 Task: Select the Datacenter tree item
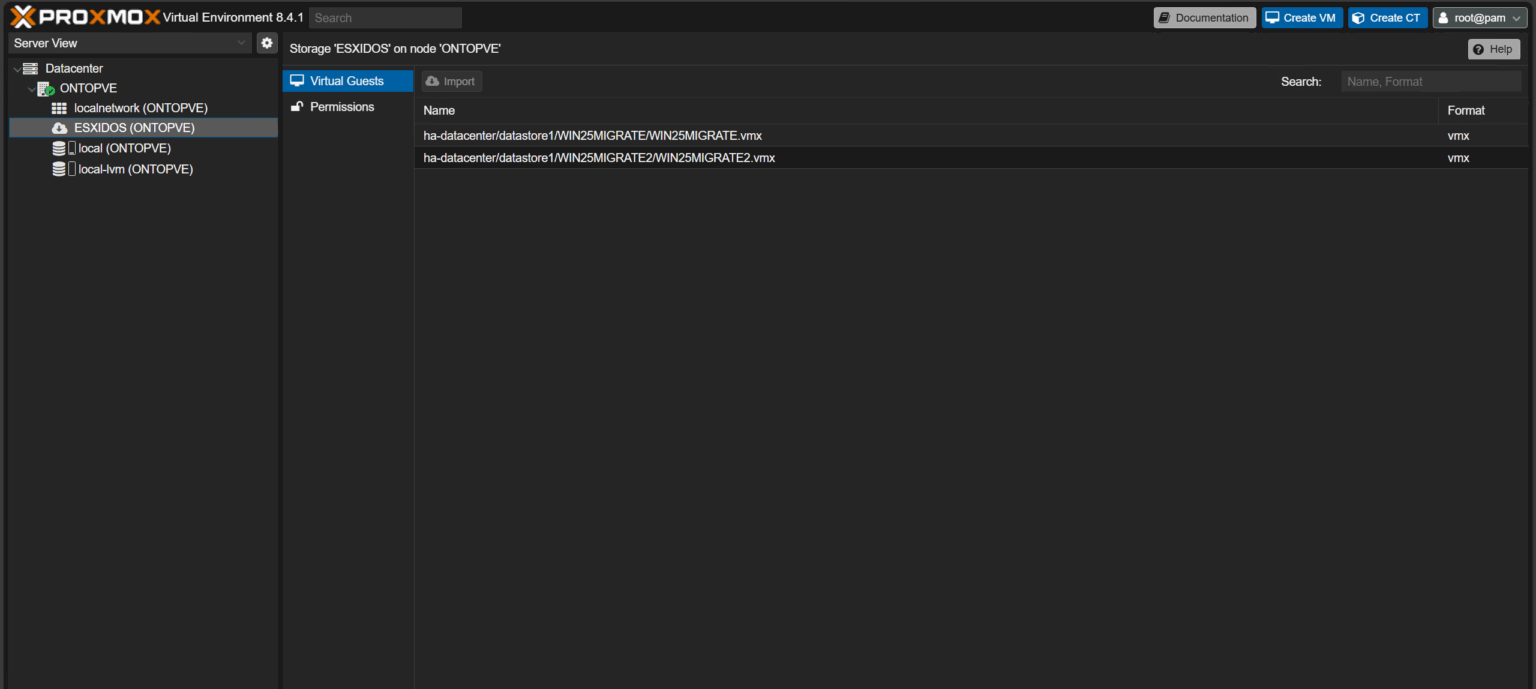coord(74,68)
